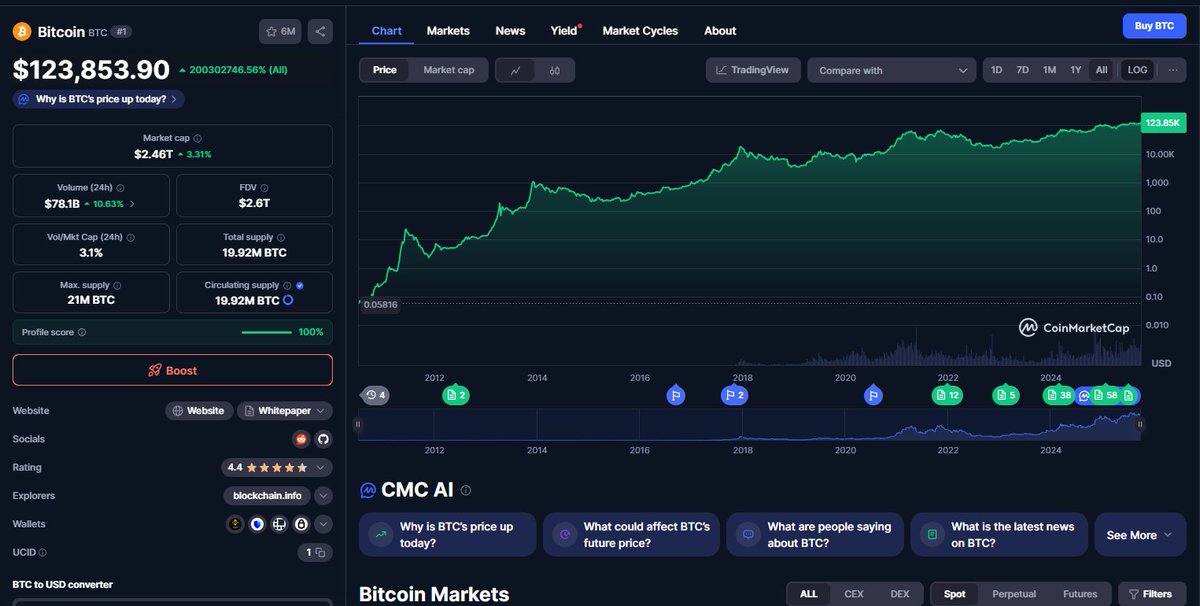Open the chart more options ellipsis
Viewport: 1200px width, 606px height.
pos(1174,70)
